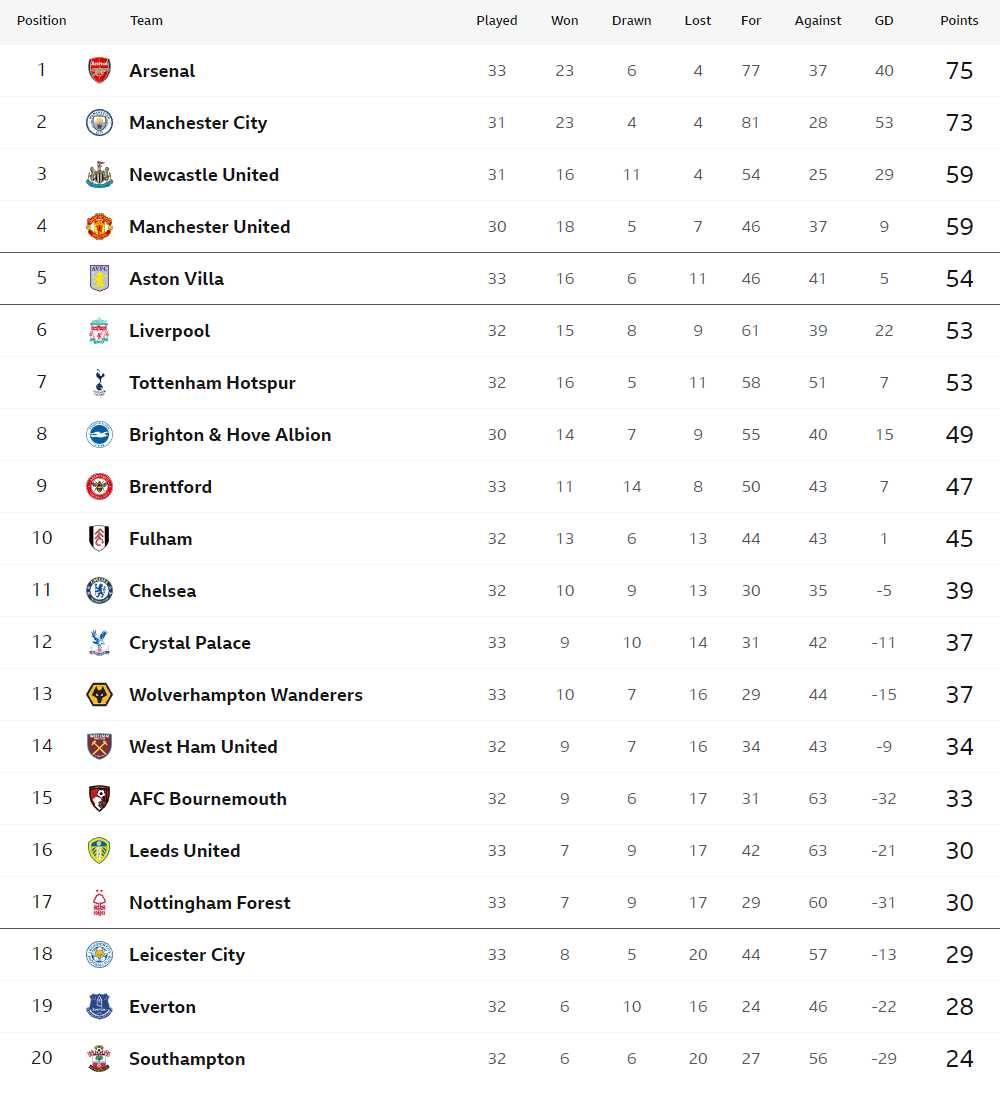
Task: Open the Nottingham Forest team page
Action: click(x=210, y=903)
